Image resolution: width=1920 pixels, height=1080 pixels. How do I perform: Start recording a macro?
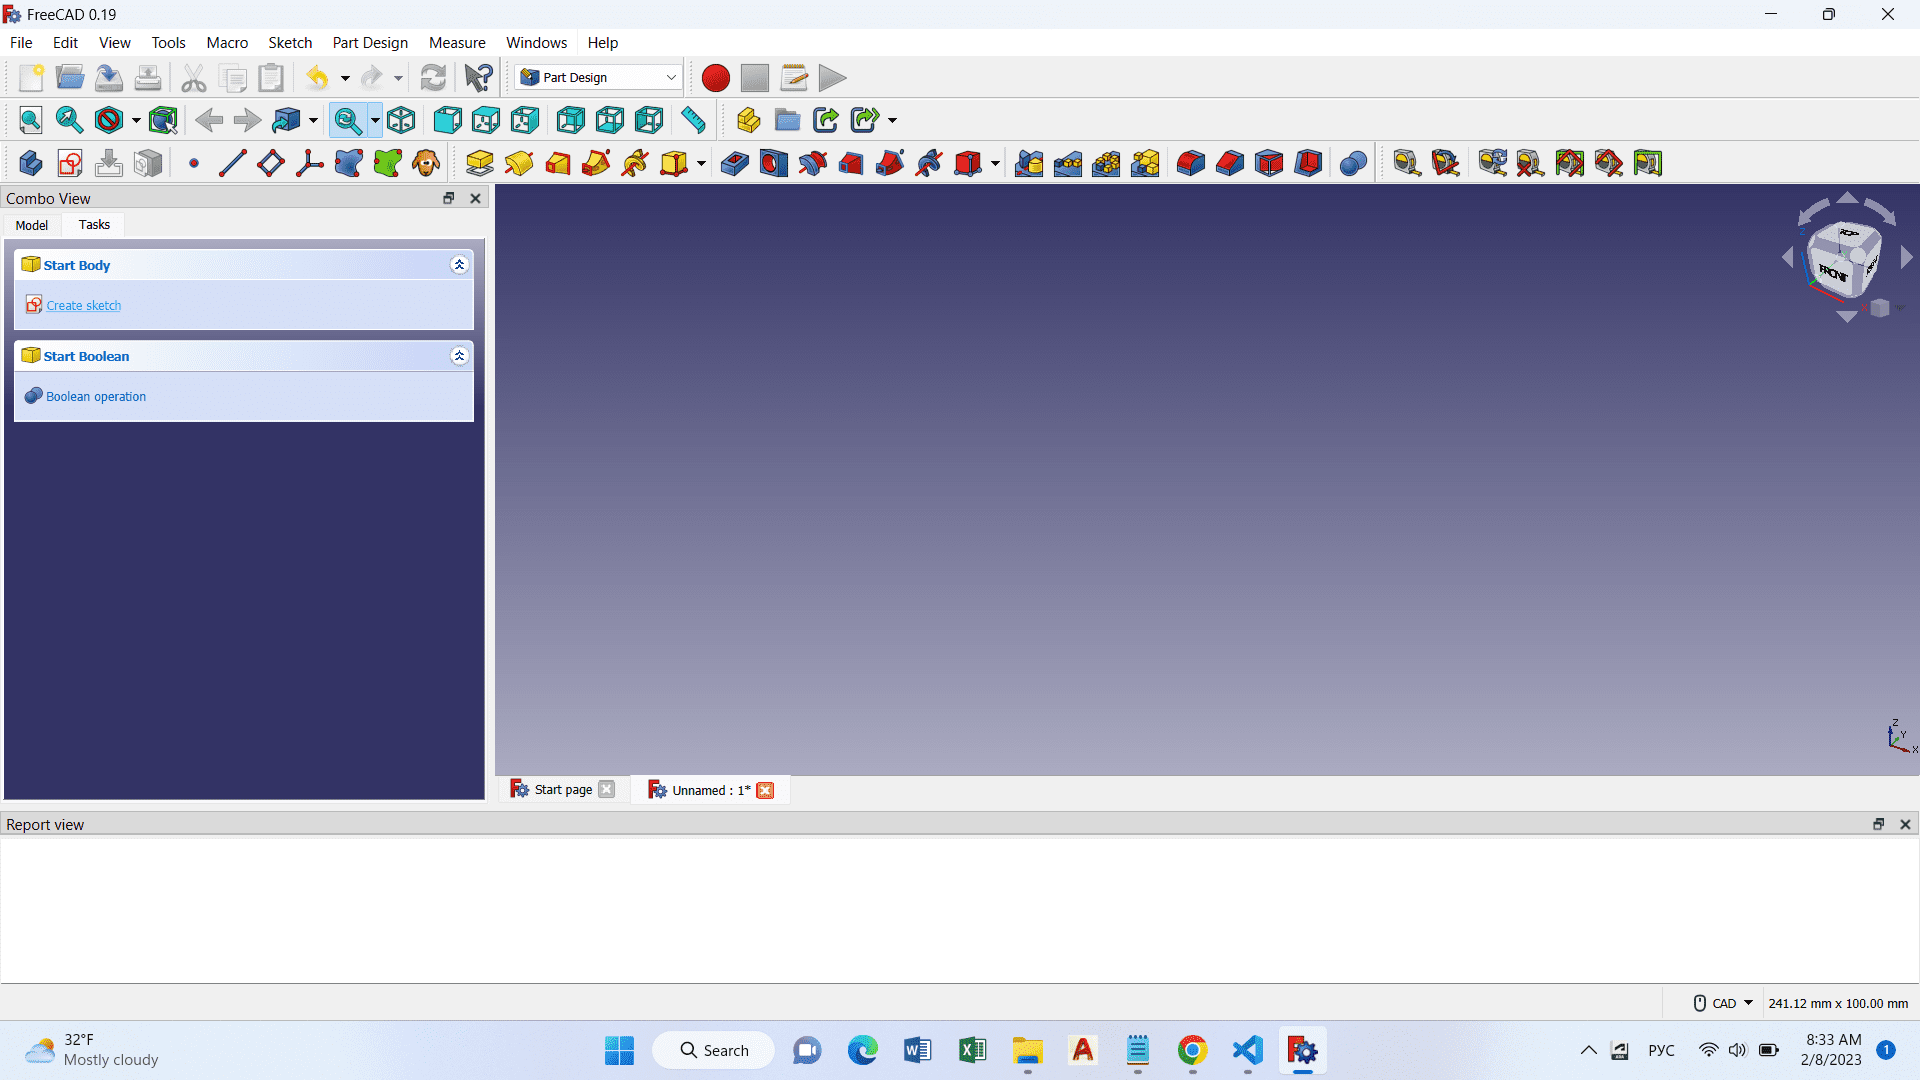[716, 77]
